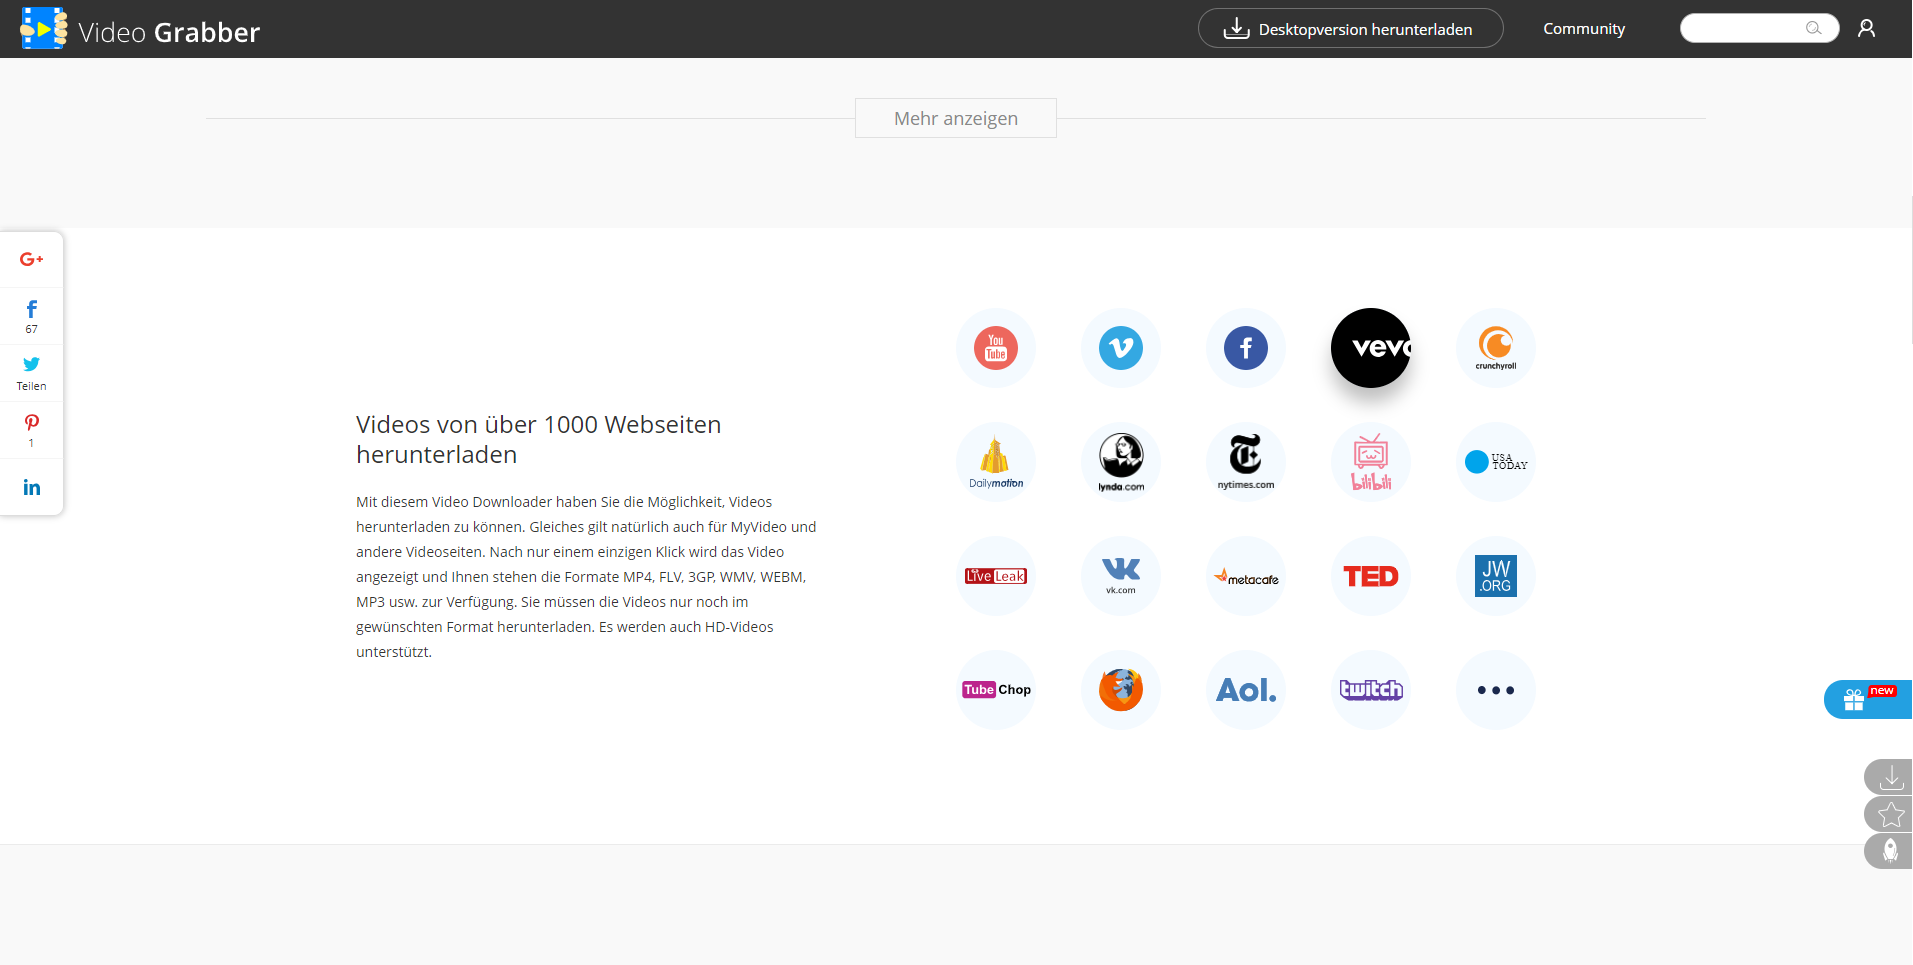Click the floating rocket button
The height and width of the screenshot is (965, 1913).
click(1889, 851)
